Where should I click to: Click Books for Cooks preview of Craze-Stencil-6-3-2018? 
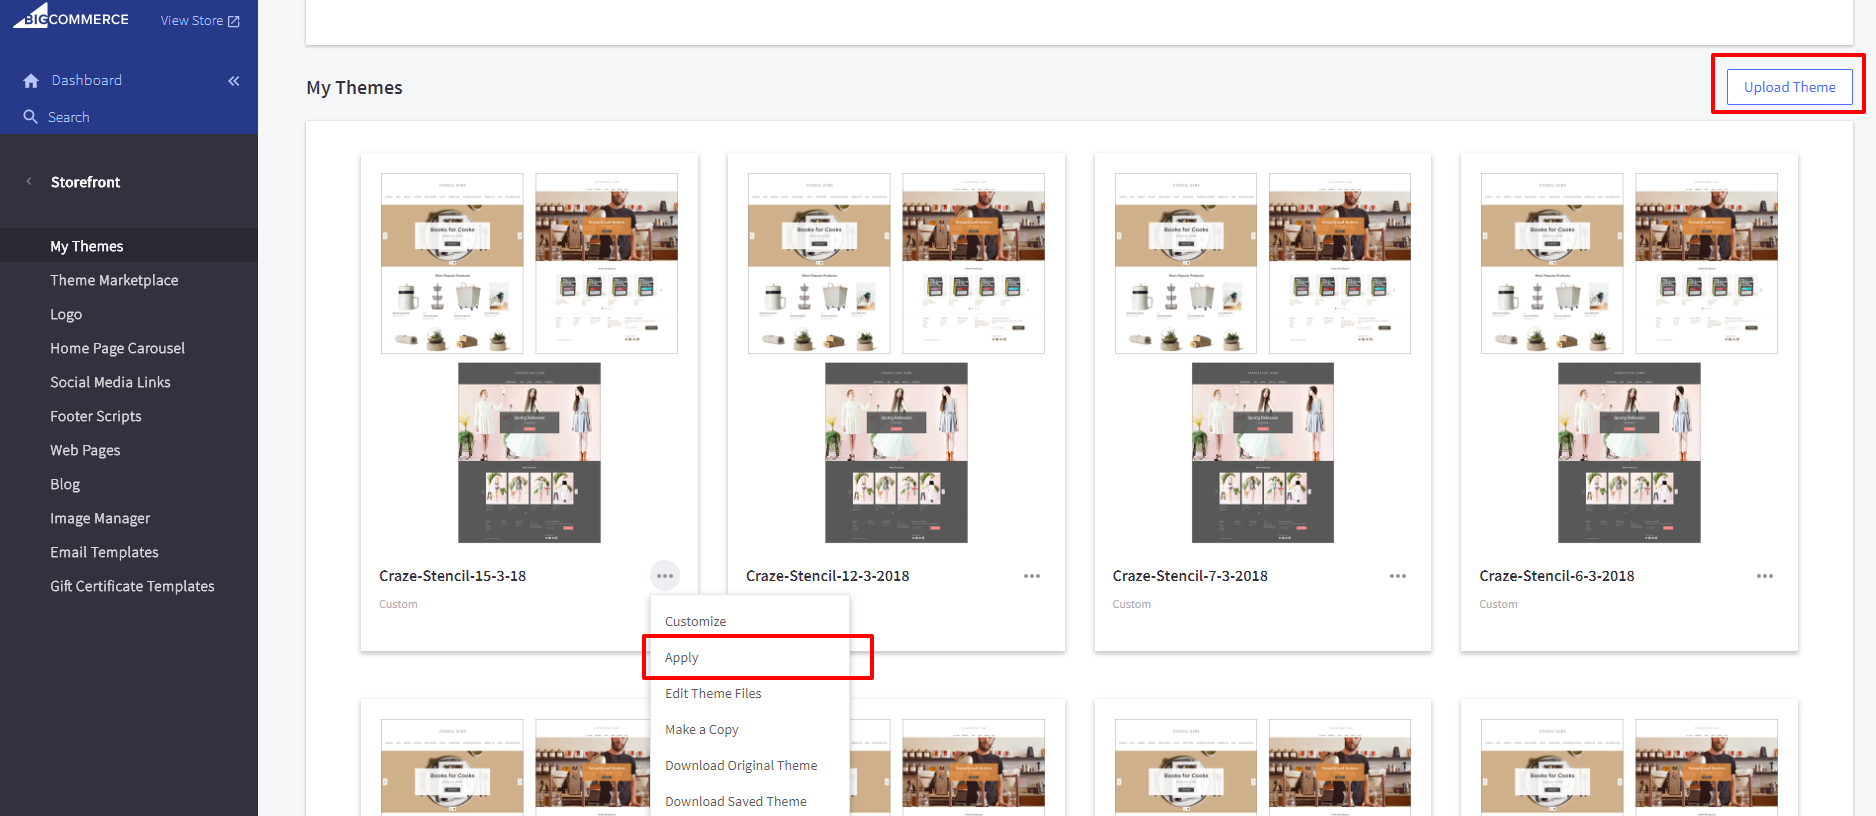[x=1552, y=263]
